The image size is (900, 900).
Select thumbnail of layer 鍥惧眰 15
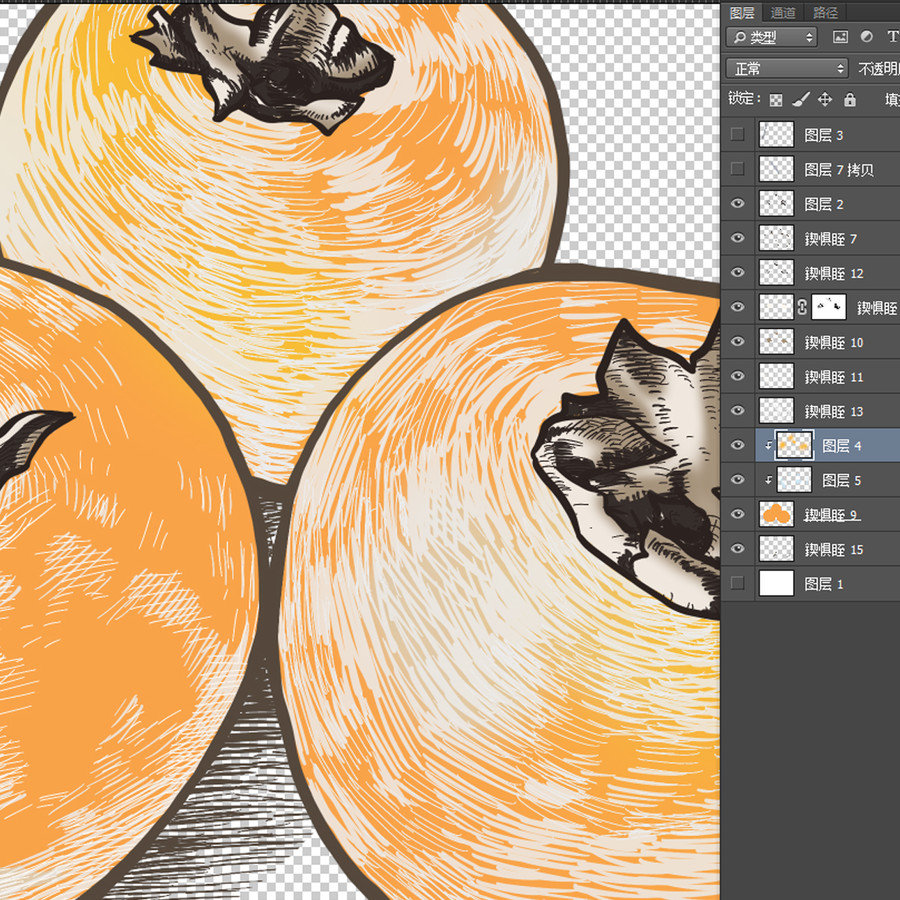pyautogui.click(x=777, y=549)
